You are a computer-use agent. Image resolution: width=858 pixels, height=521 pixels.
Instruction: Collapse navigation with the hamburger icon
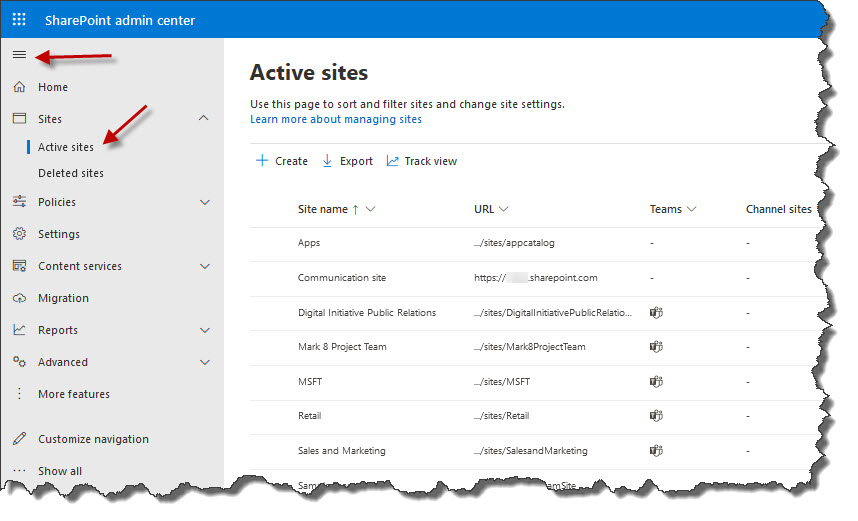[19, 55]
